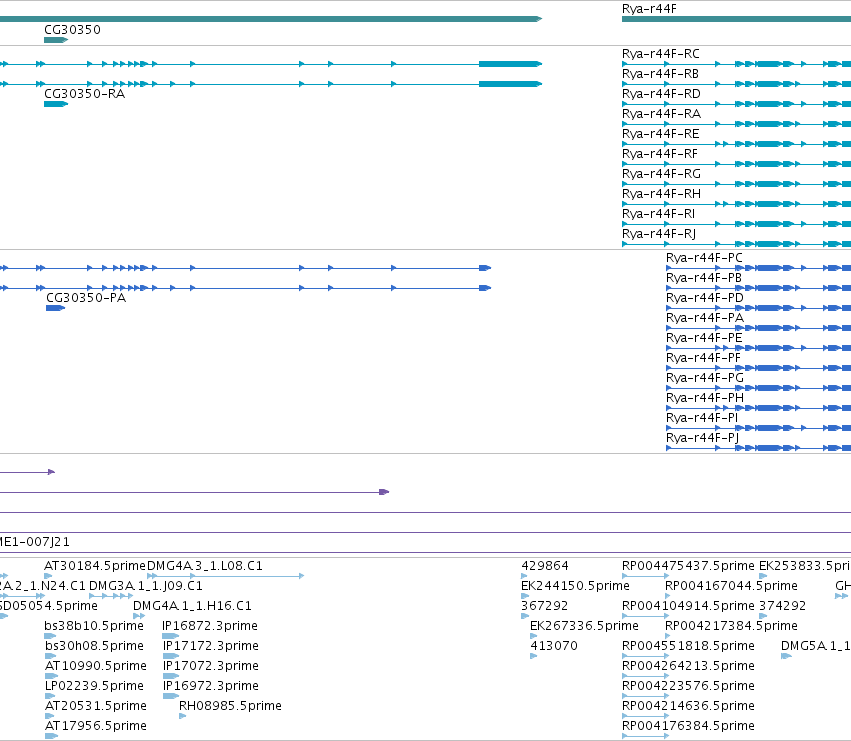Choose EST RP004217384.5prime label
Image resolution: width=851 pixels, height=741 pixels.
click(x=731, y=626)
